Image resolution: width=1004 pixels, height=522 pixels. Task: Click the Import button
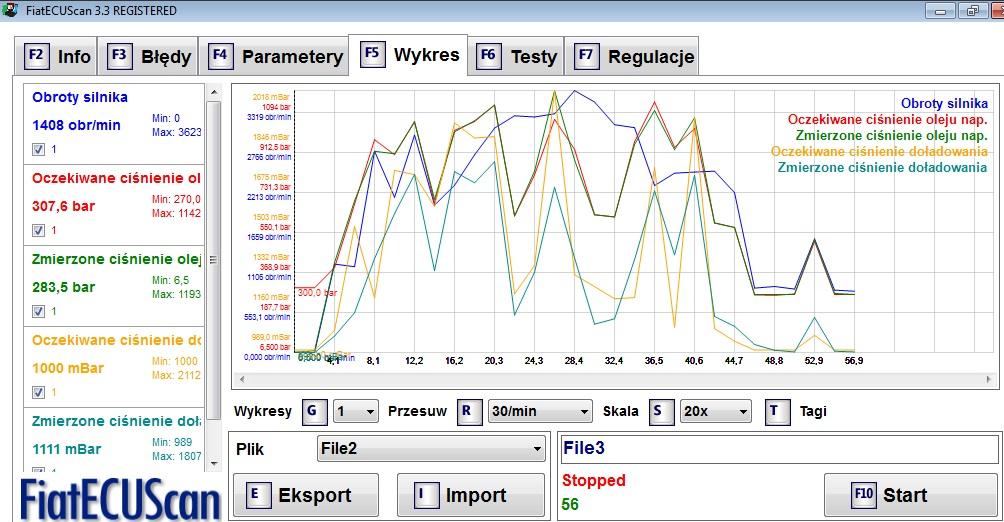pos(471,494)
